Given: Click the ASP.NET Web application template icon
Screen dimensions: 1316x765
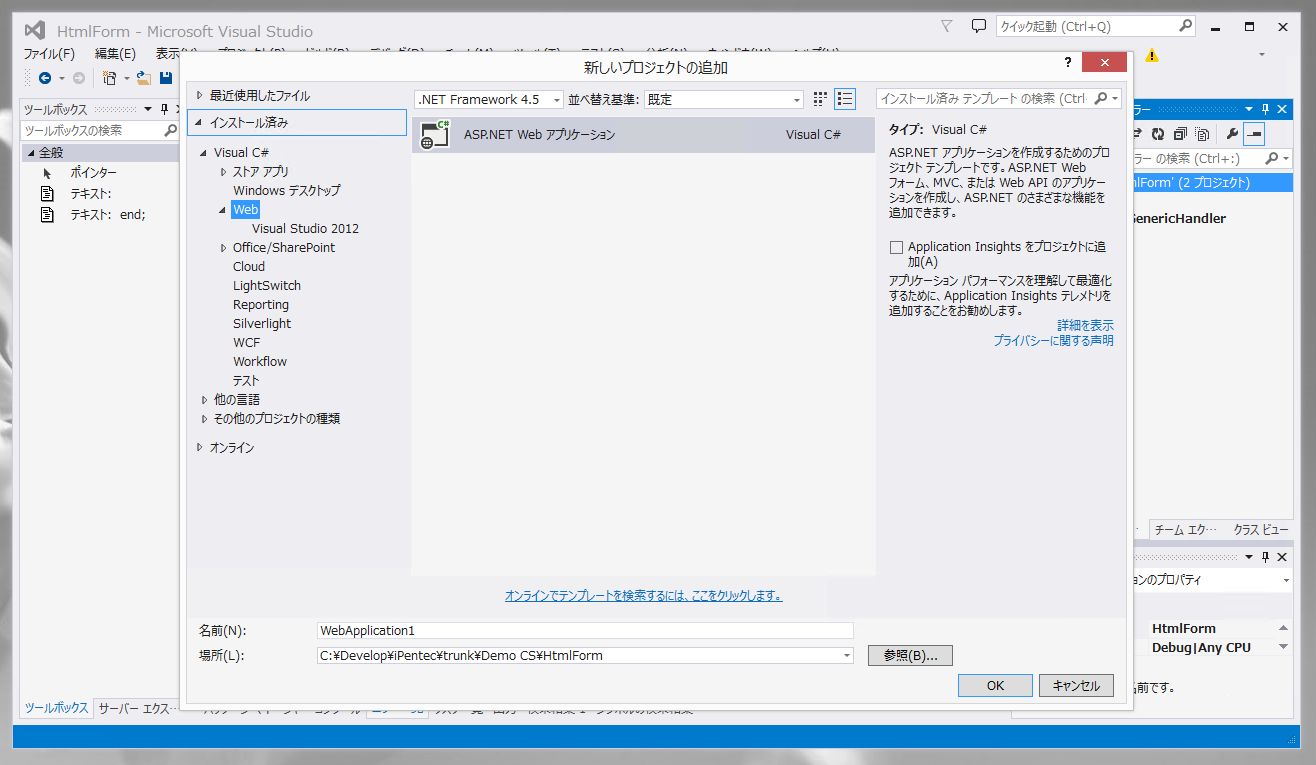Looking at the screenshot, I should pyautogui.click(x=435, y=135).
